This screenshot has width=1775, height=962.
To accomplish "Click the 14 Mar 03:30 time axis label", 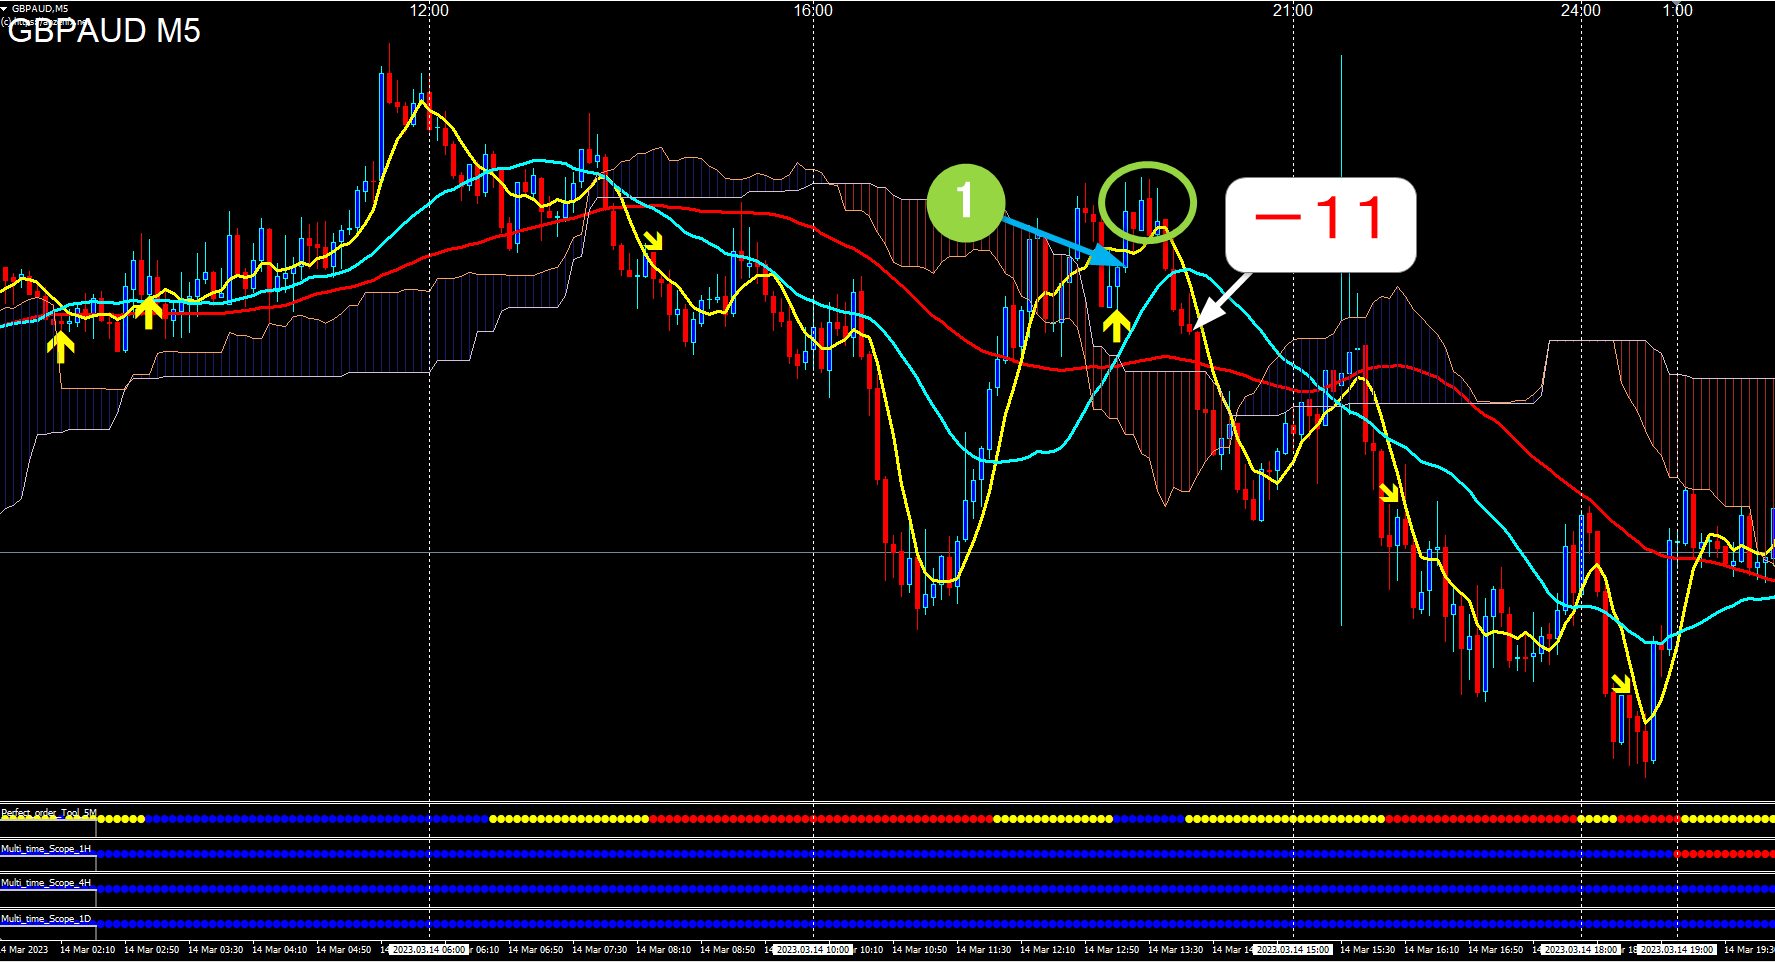I will pyautogui.click(x=215, y=950).
